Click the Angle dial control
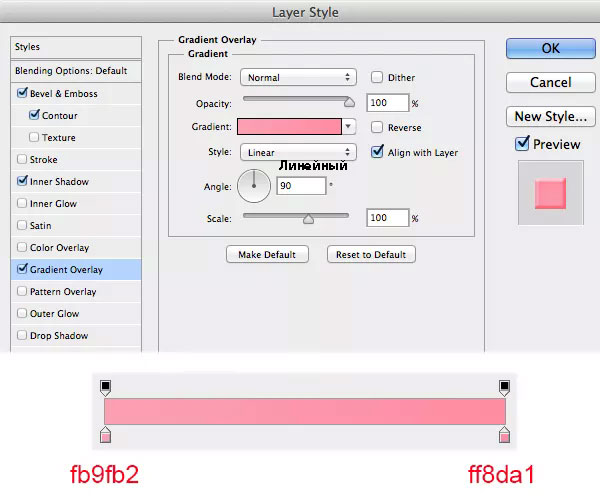 click(254, 186)
